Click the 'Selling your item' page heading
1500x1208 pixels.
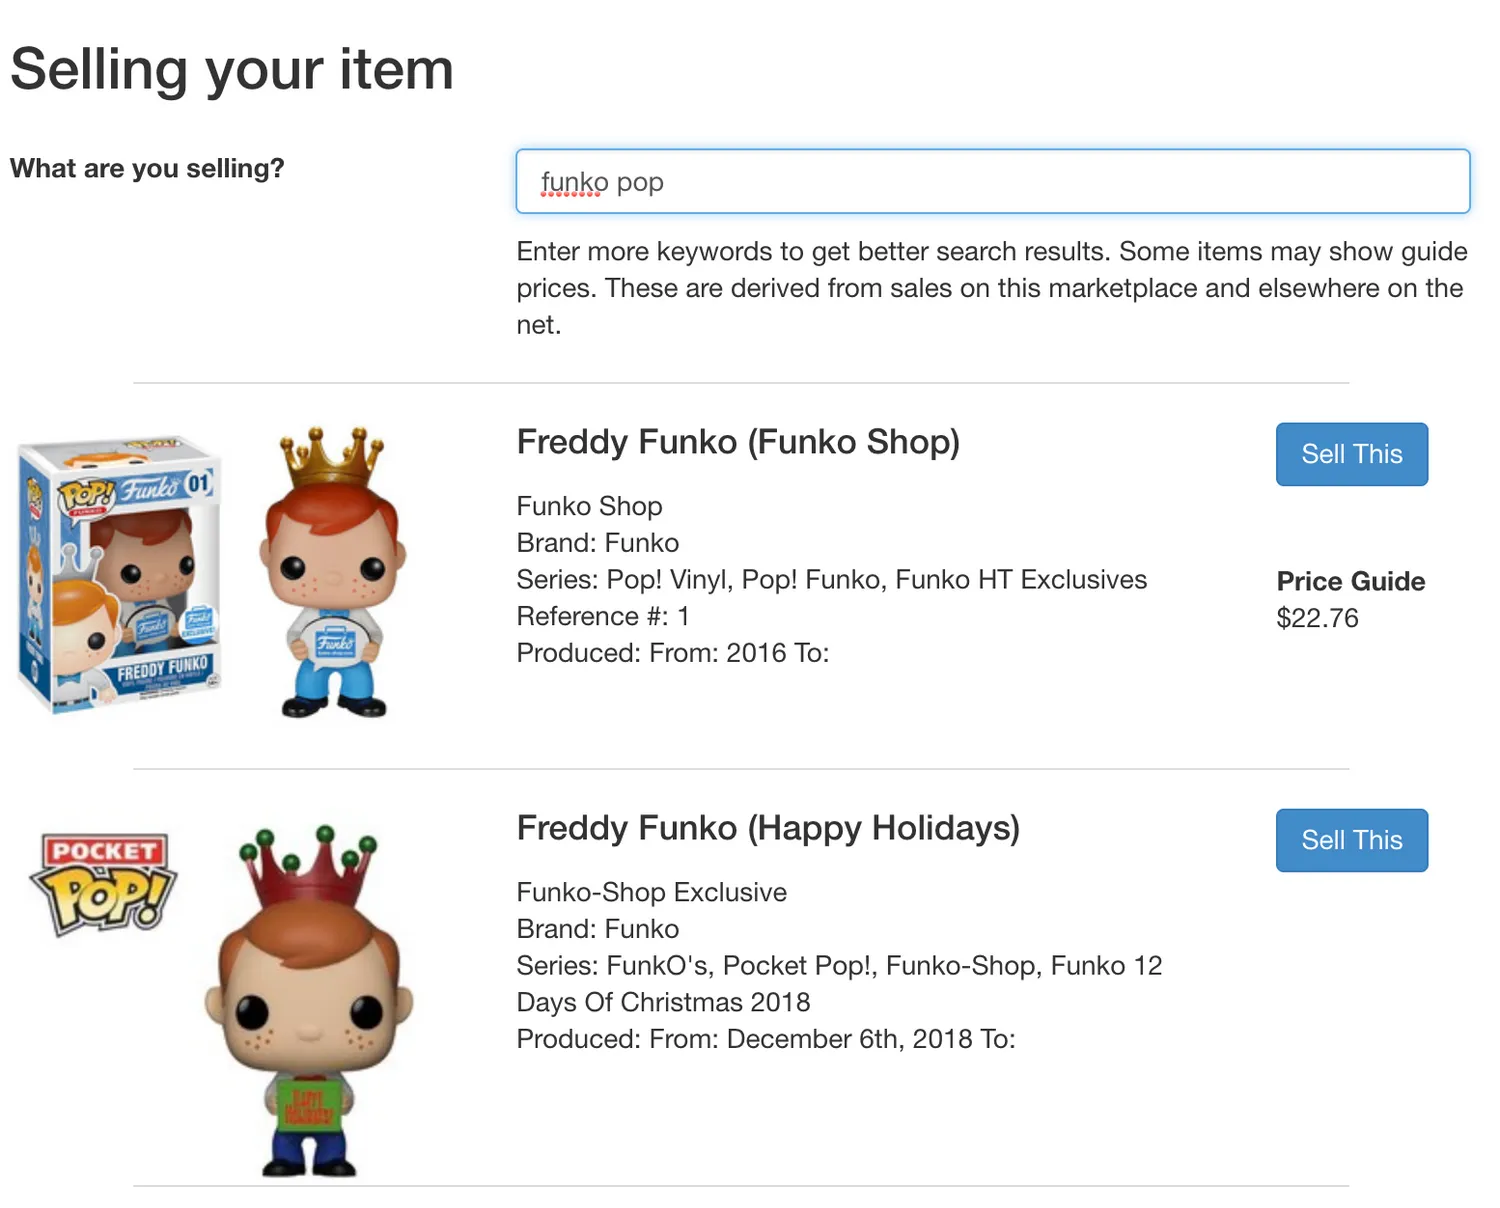[232, 69]
